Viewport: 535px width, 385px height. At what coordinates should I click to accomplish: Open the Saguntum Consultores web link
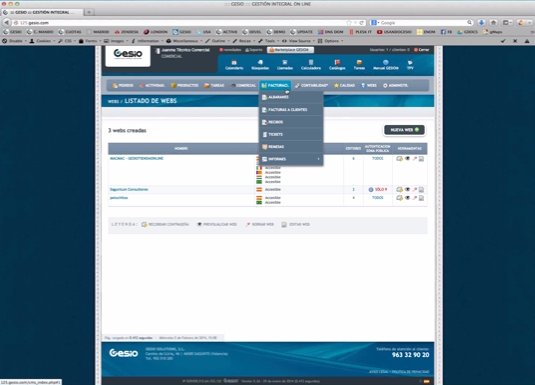click(129, 189)
